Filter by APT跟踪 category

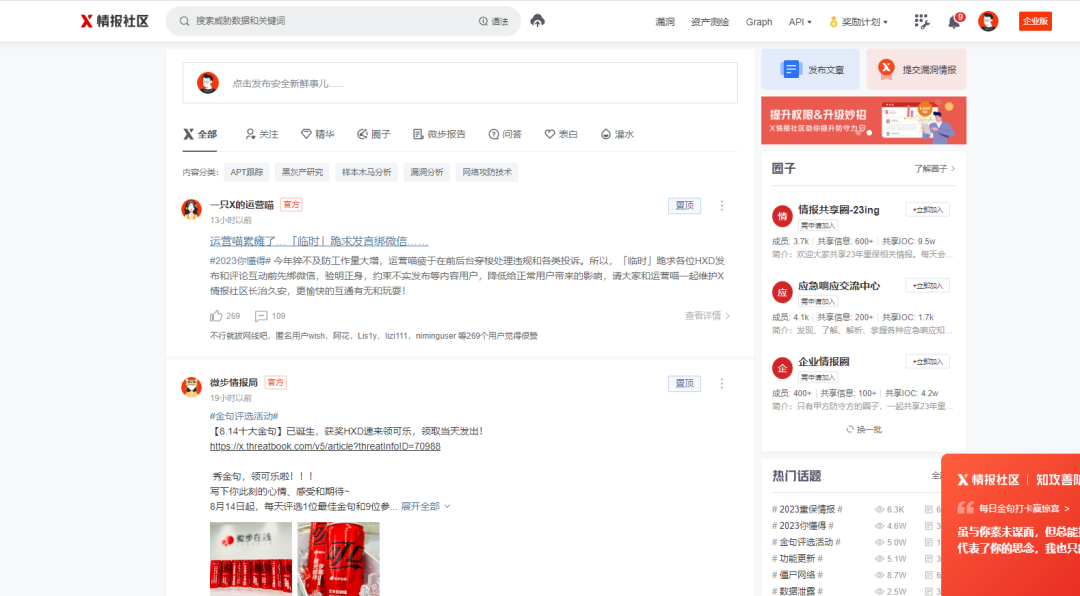247,172
